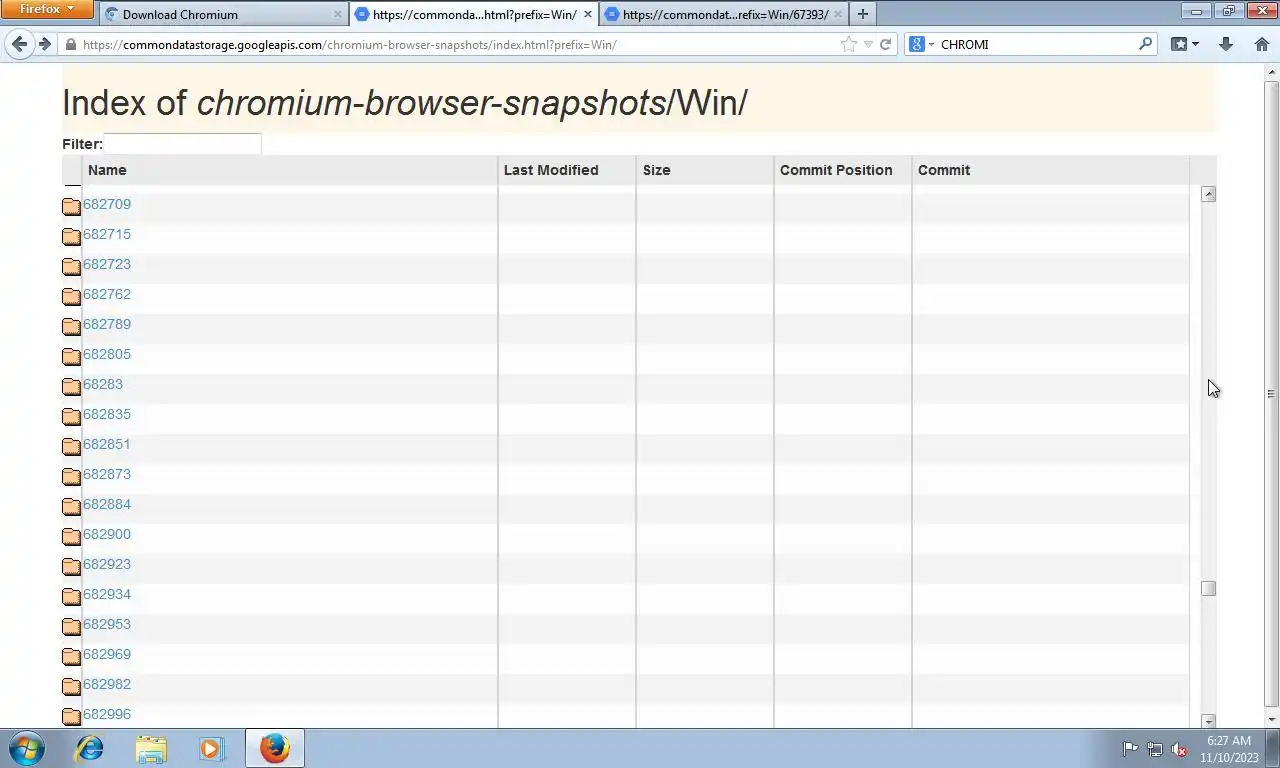This screenshot has width=1280, height=768.
Task: Open Internet Explorer from the taskbar
Action: click(x=90, y=748)
